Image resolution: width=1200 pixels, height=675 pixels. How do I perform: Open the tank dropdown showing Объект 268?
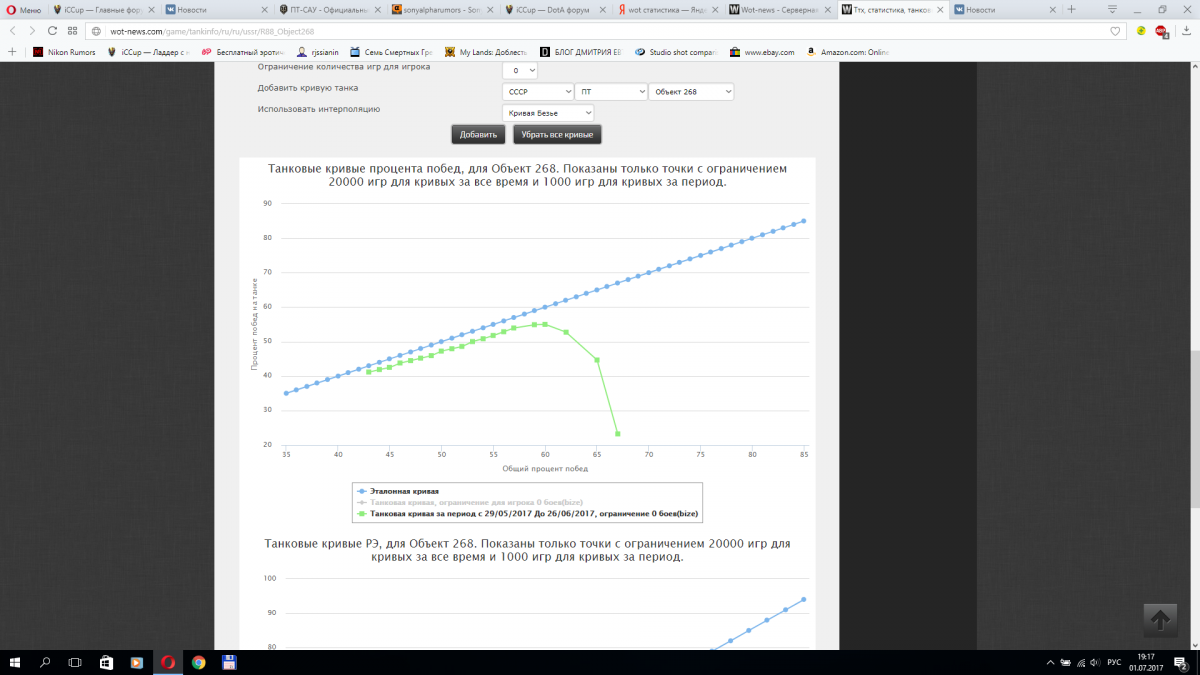691,91
